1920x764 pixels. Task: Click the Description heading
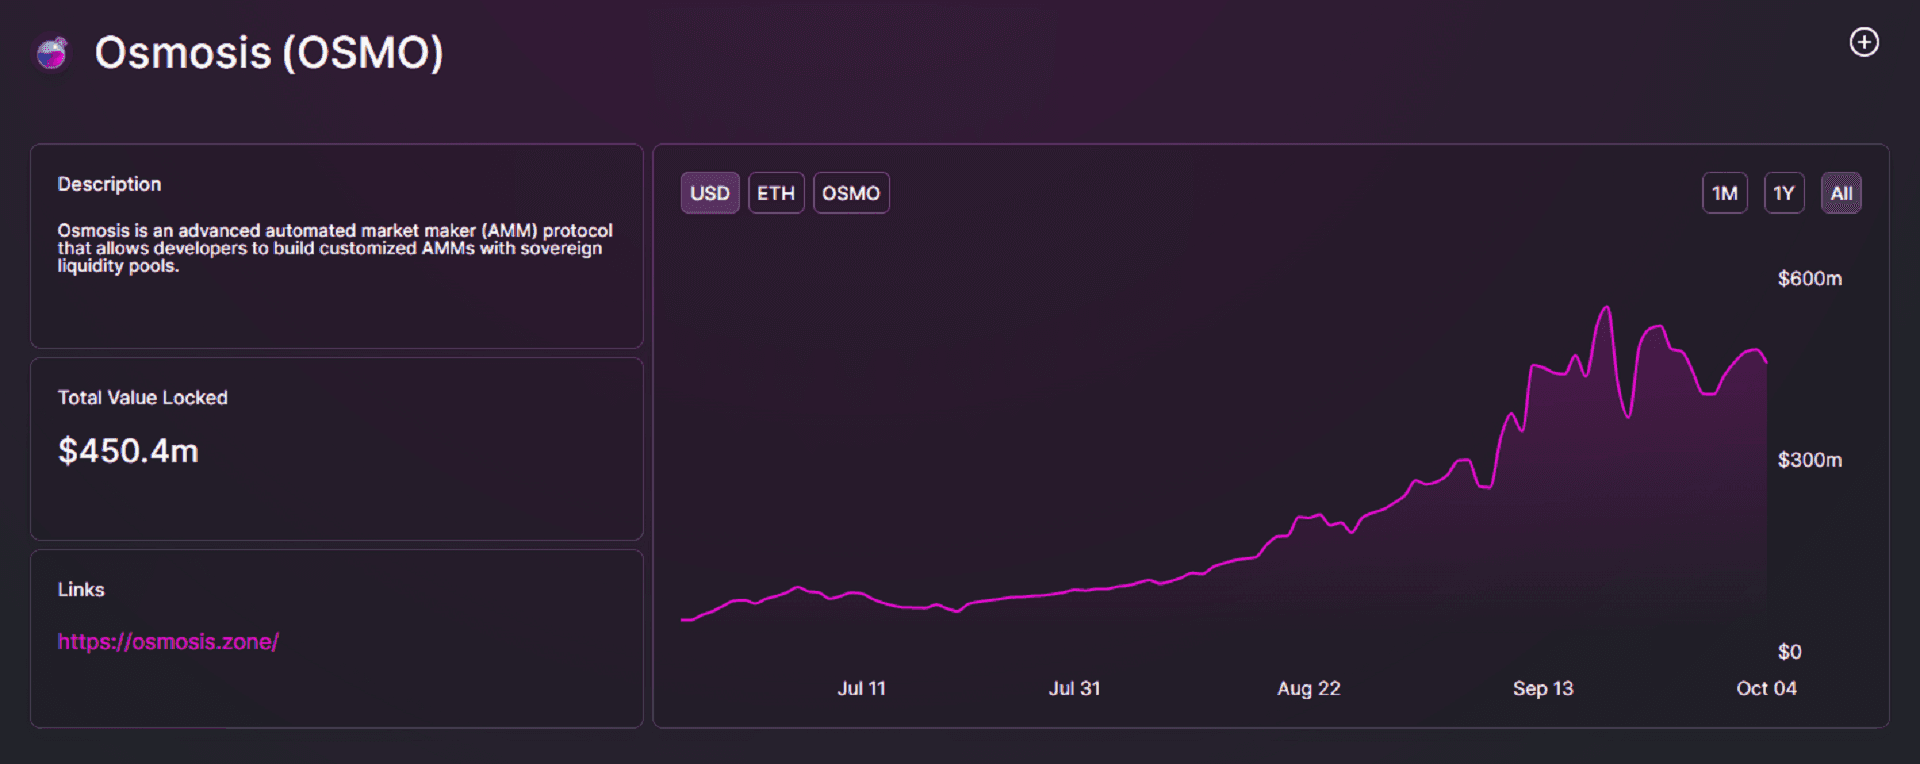click(109, 184)
